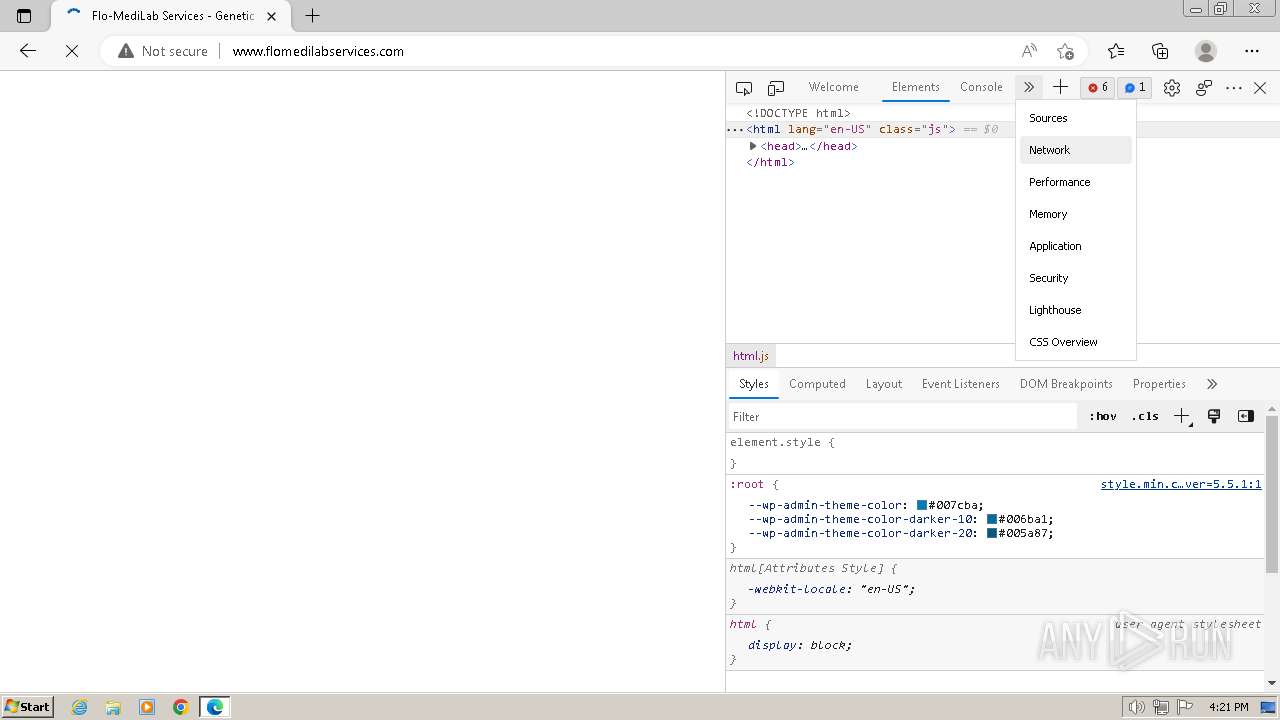This screenshot has width=1280, height=720.
Task: Click the -webkit-locale declaration
Action: tap(831, 589)
